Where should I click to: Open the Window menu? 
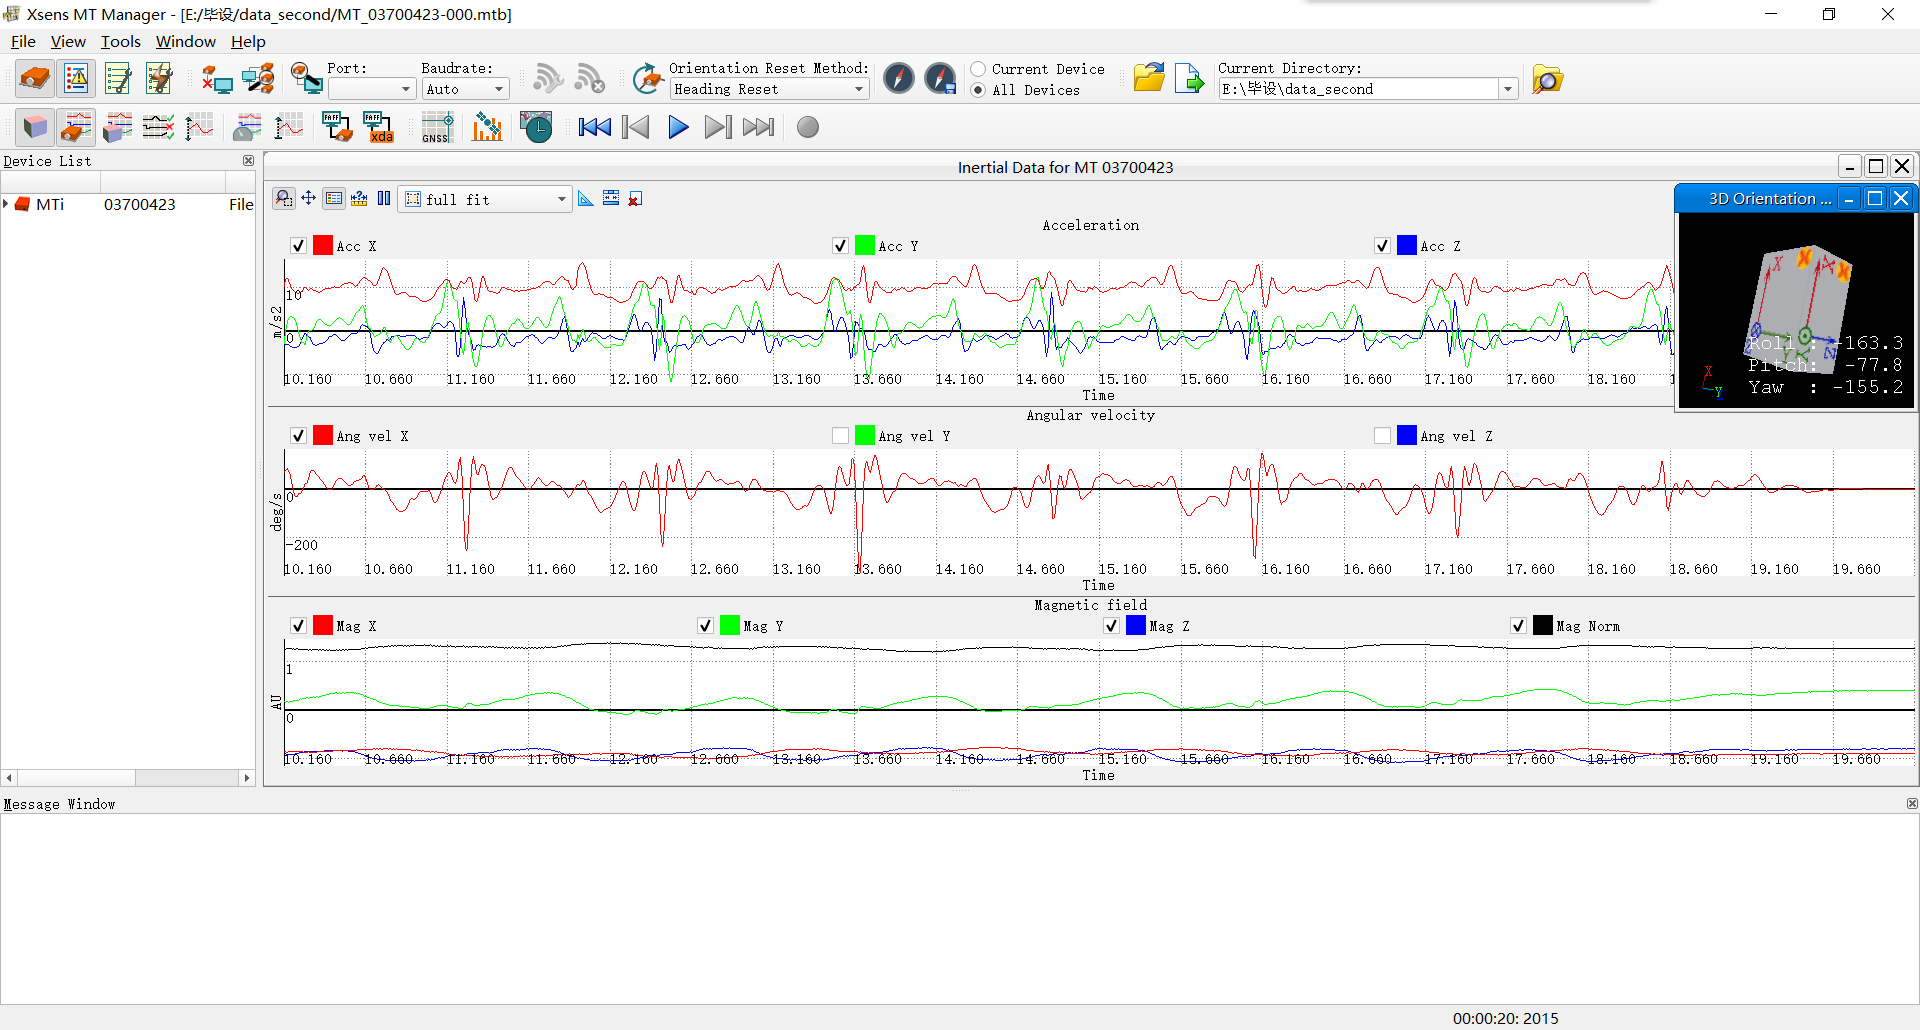(x=185, y=41)
